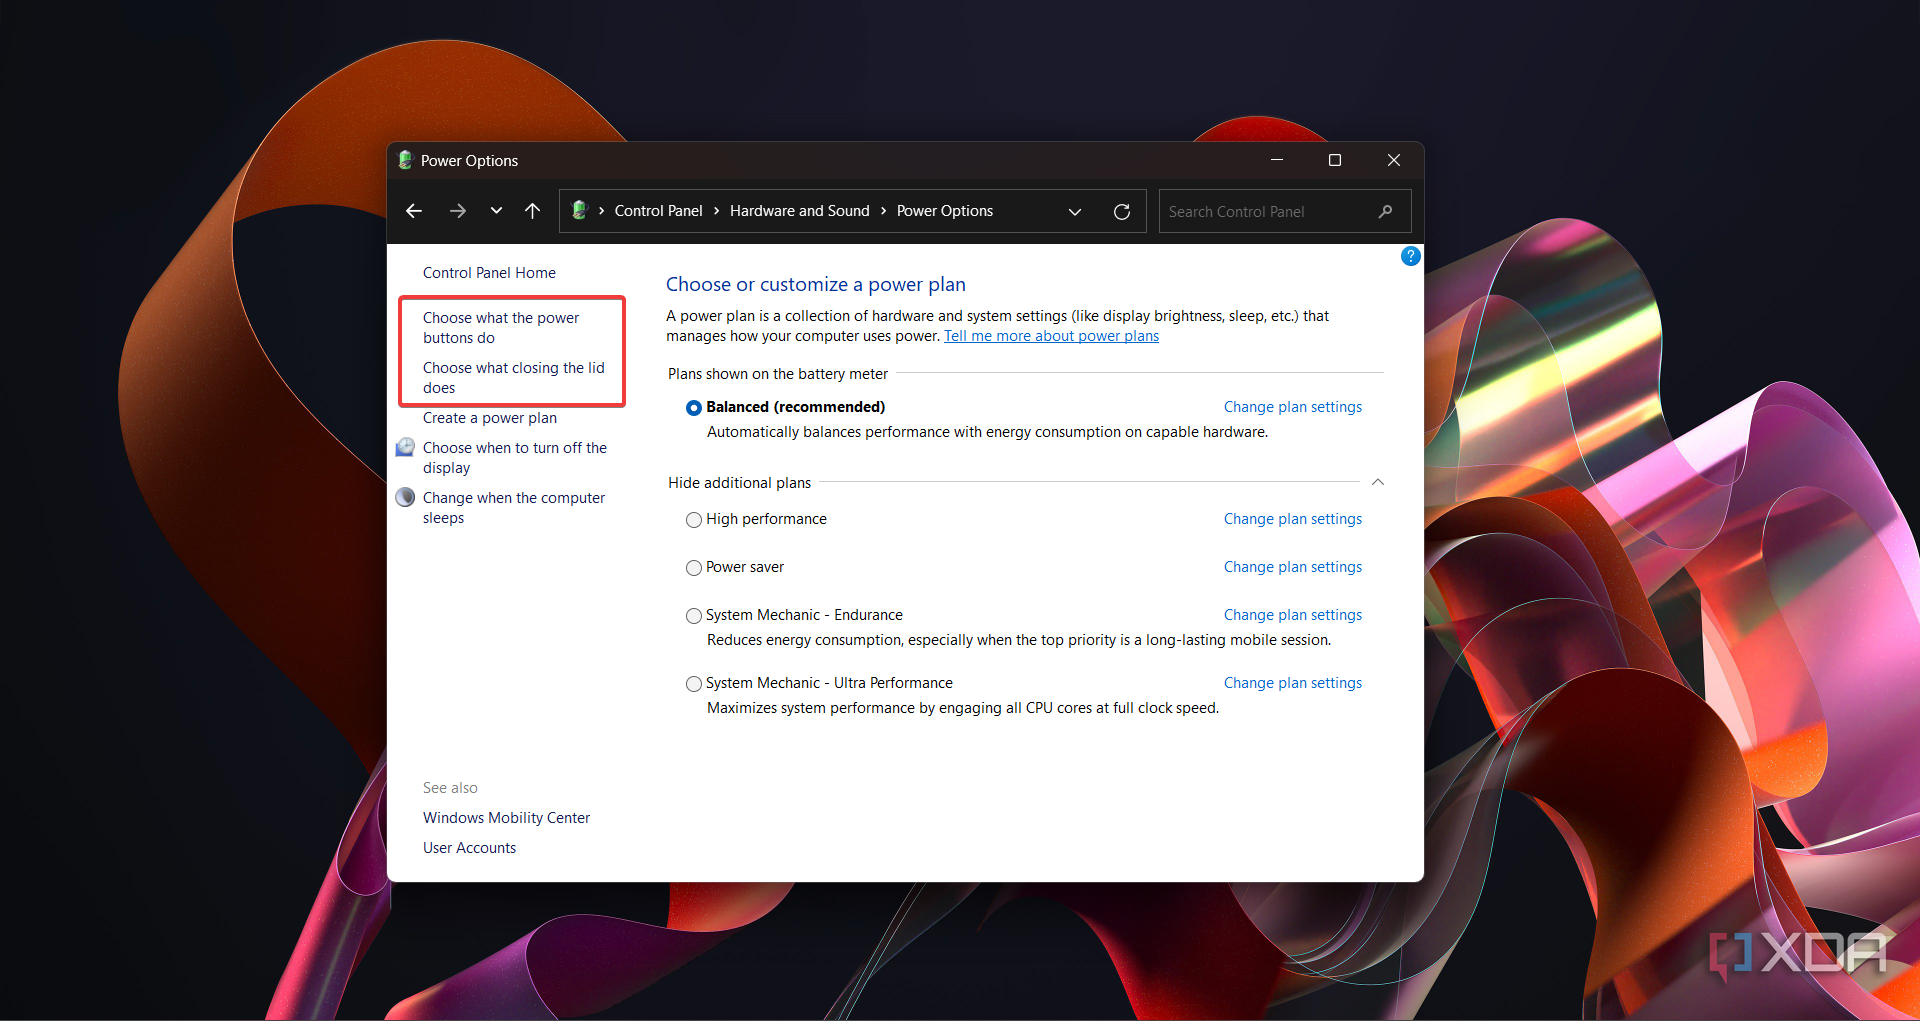Open recent locations dropdown arrow

(x=496, y=211)
